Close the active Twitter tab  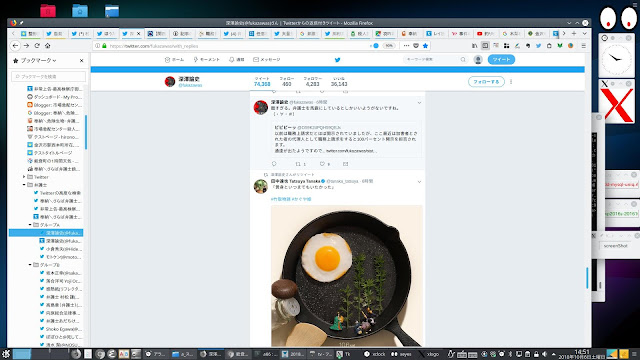tap(138, 33)
